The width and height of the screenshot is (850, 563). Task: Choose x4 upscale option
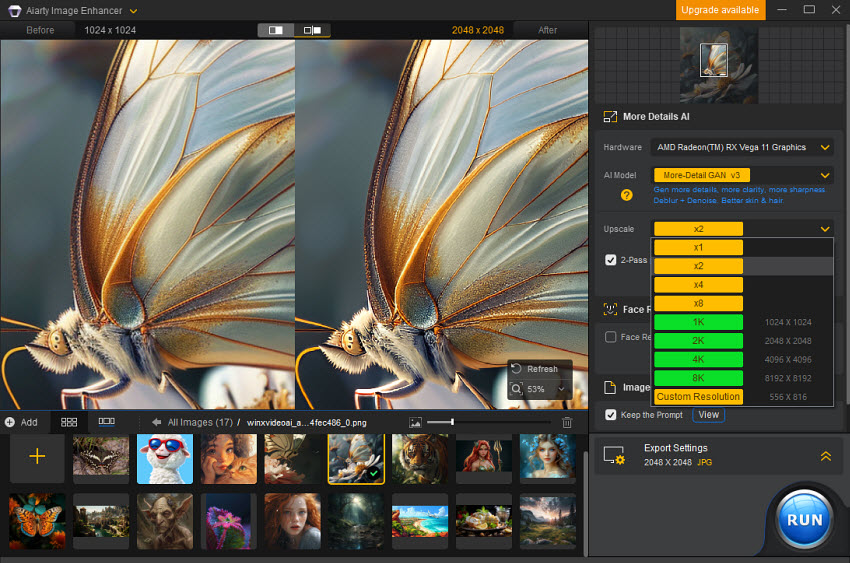pos(698,285)
